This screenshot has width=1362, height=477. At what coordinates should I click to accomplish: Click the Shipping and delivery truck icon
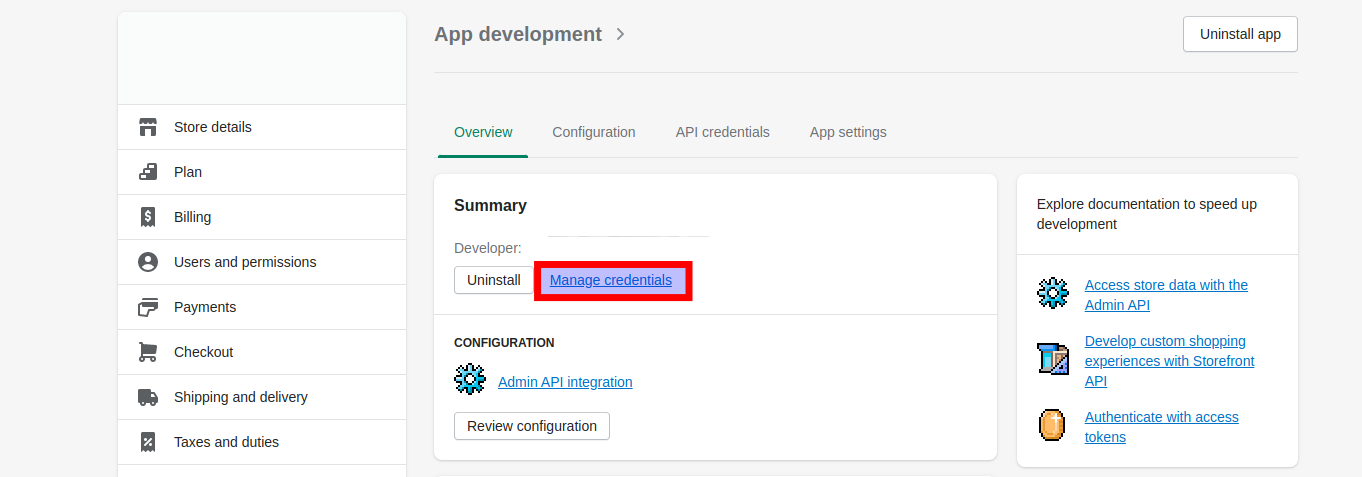click(148, 397)
